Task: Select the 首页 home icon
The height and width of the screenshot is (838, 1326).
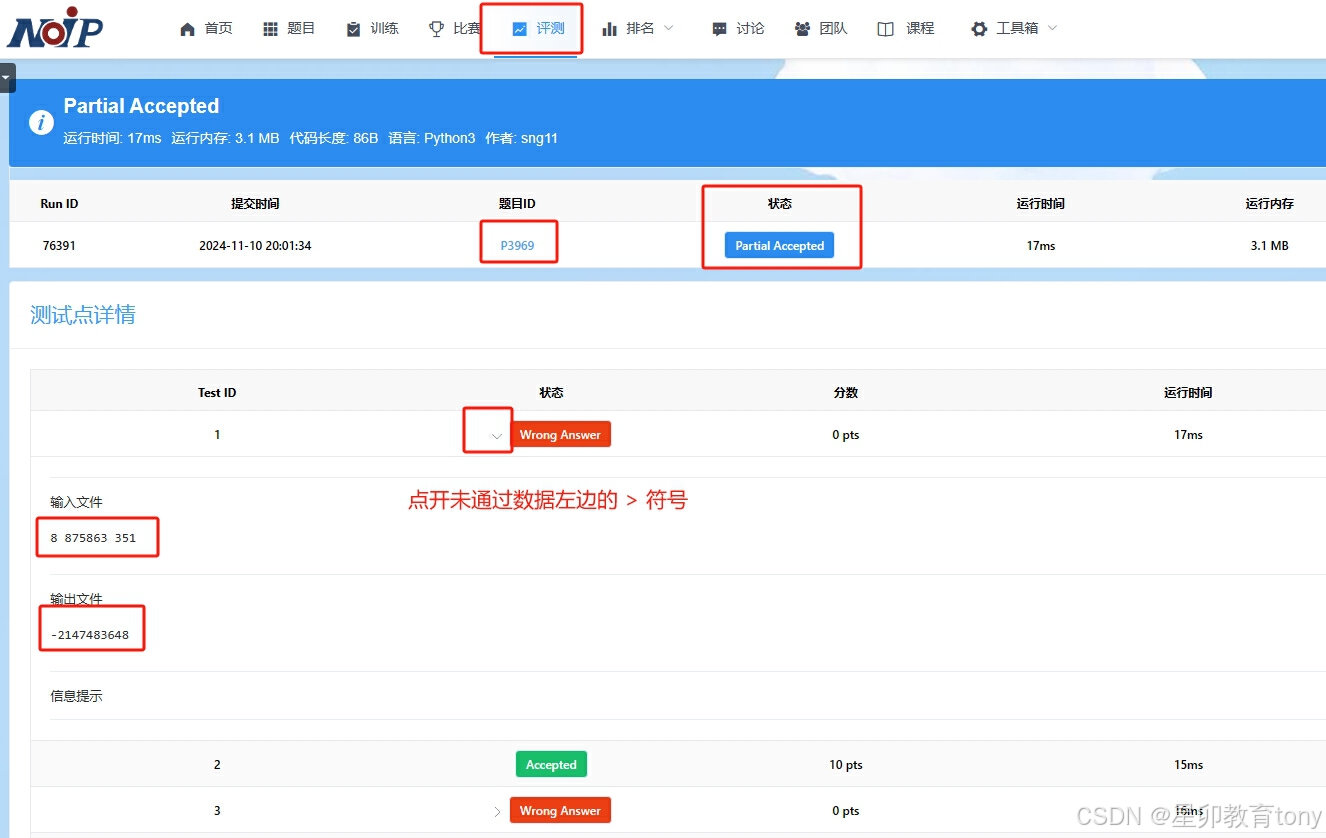Action: pos(187,28)
